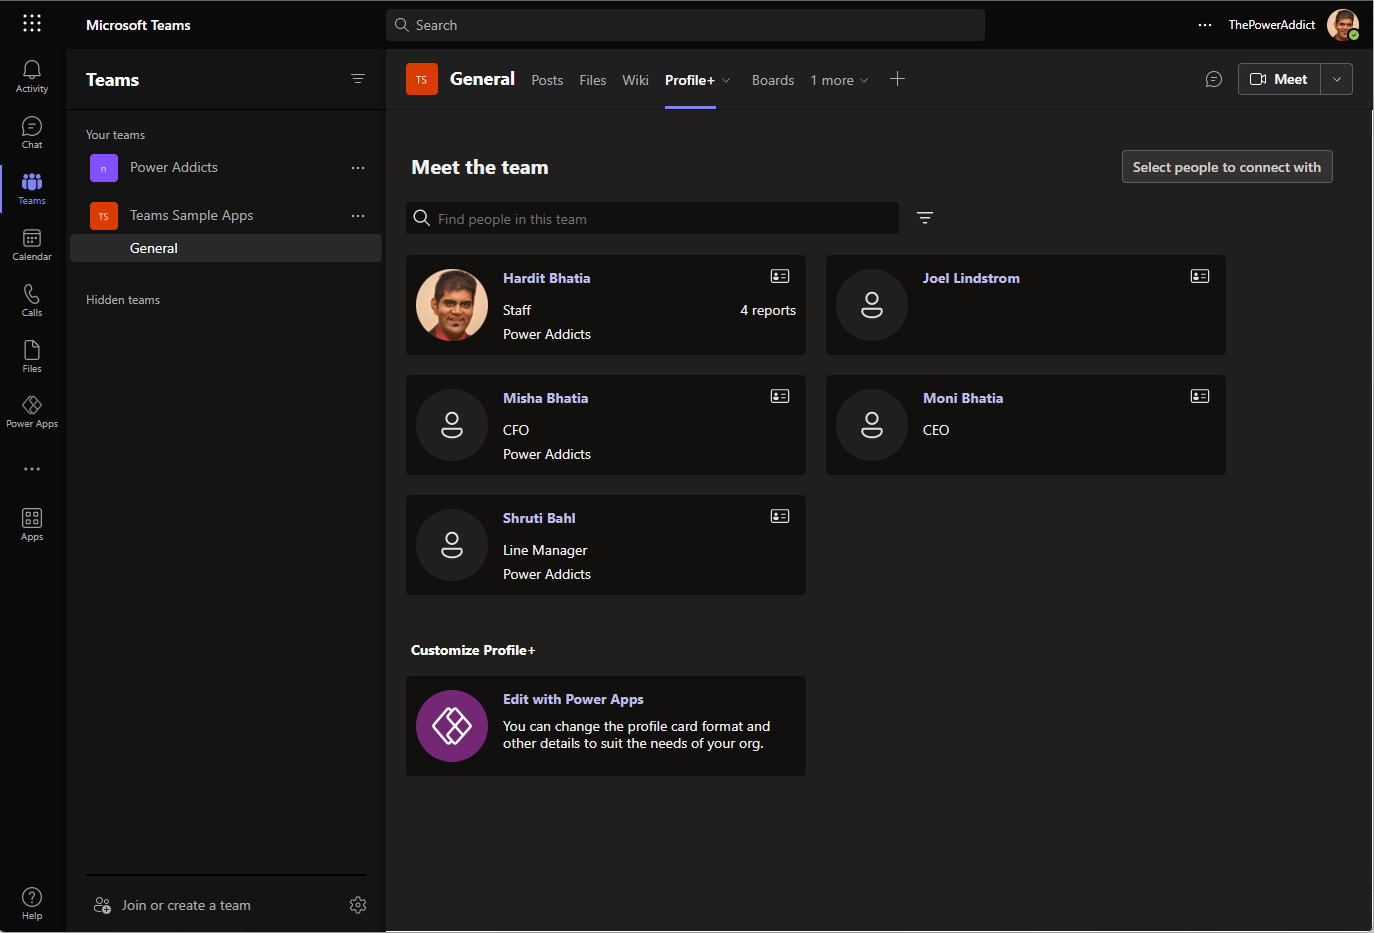Open the Activity feed
This screenshot has width=1374, height=933.
pos(32,76)
